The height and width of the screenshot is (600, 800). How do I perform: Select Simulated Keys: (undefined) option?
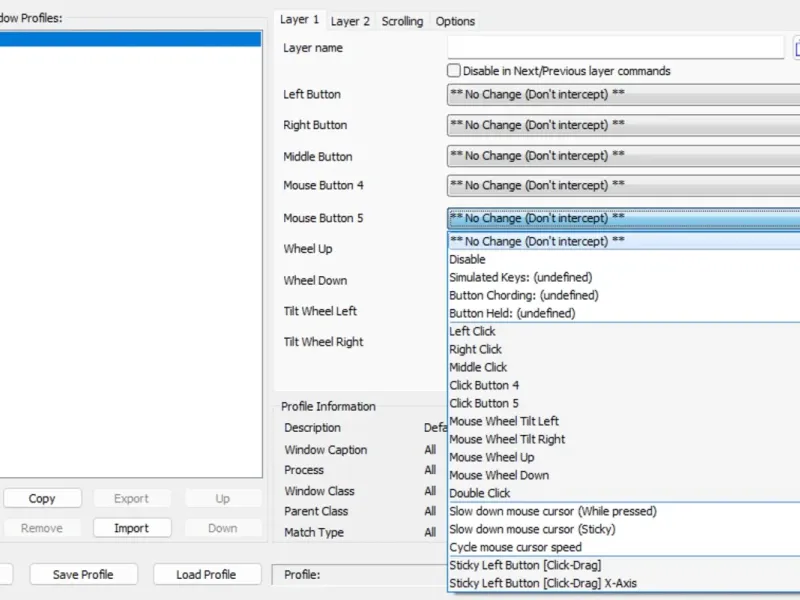click(624, 277)
